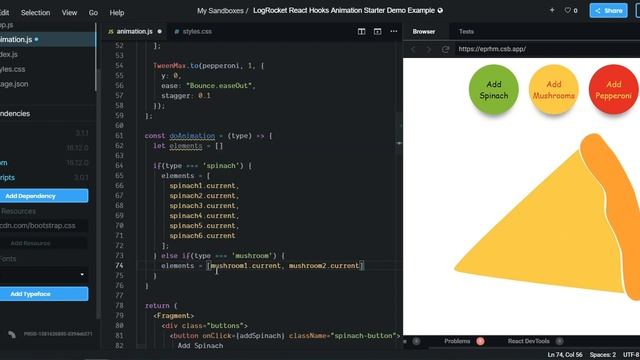
Task: Click the Add Resource button
Action: click(44, 243)
